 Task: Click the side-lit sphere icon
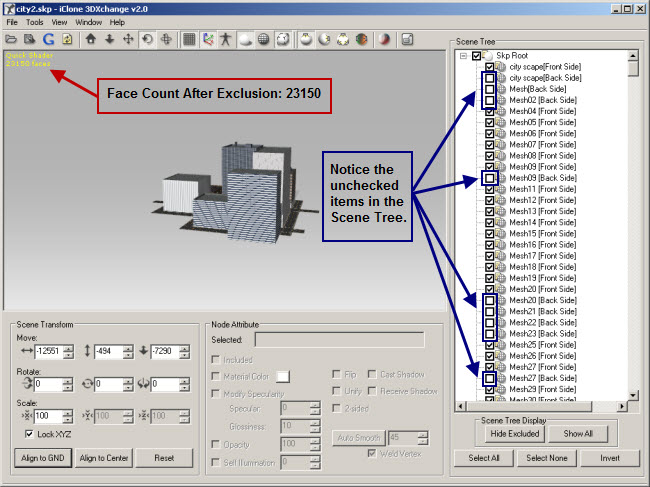[x=325, y=40]
